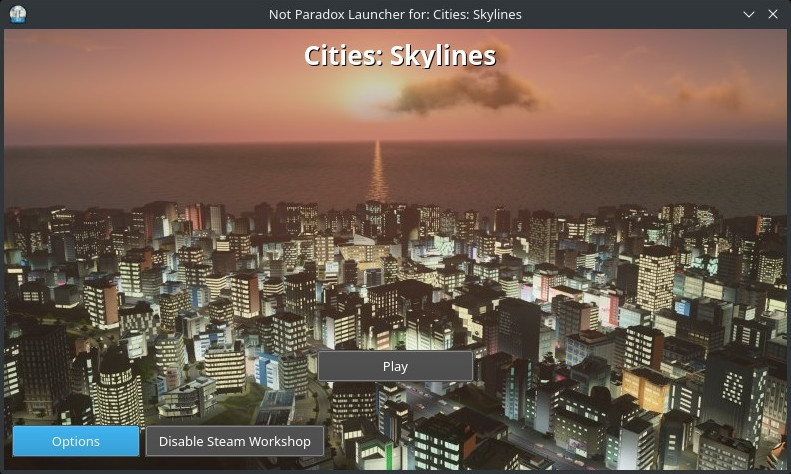Click the Play button
This screenshot has width=791, height=474.
395,366
